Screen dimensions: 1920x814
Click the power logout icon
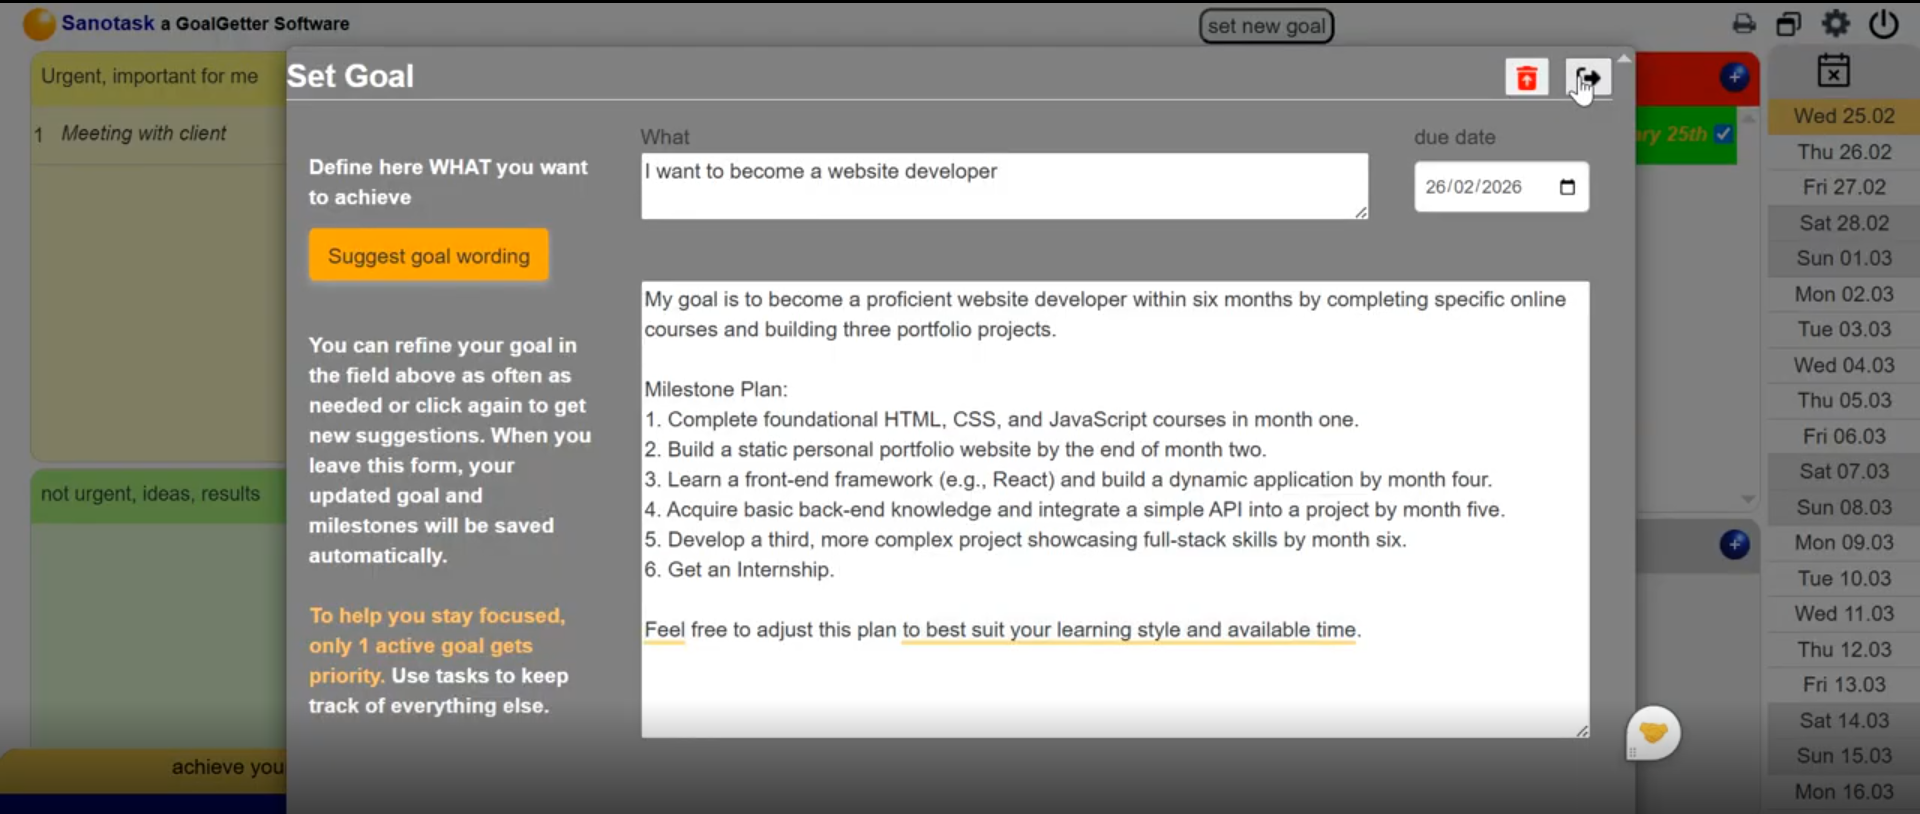point(1884,24)
